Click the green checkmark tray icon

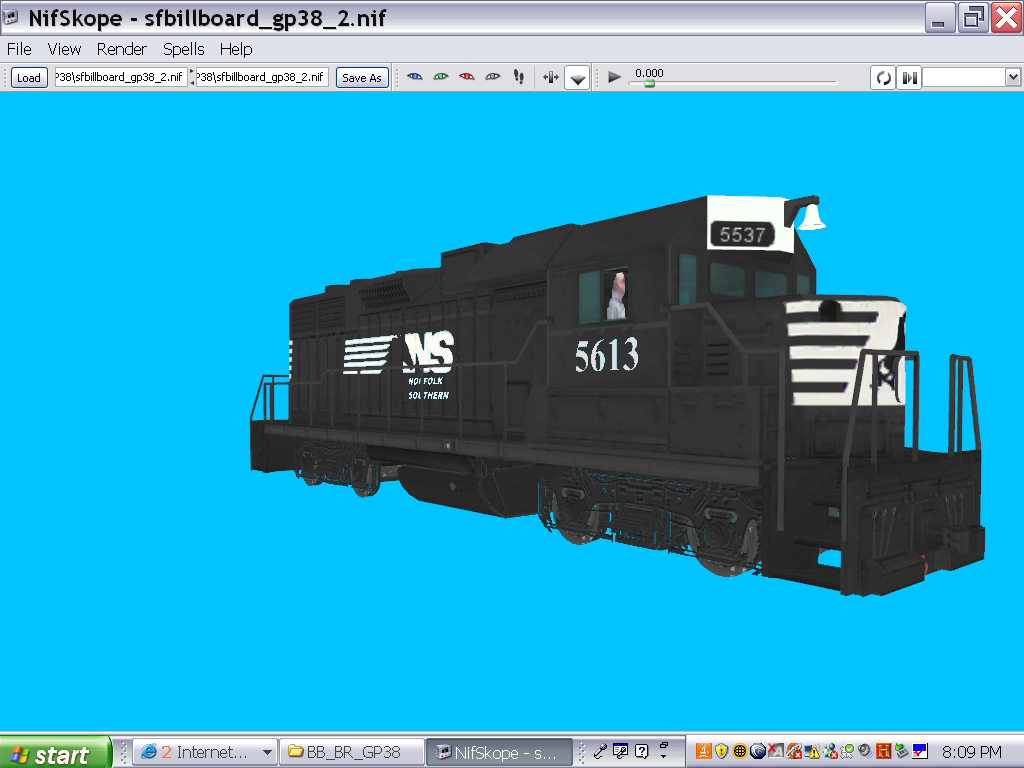pos(848,752)
